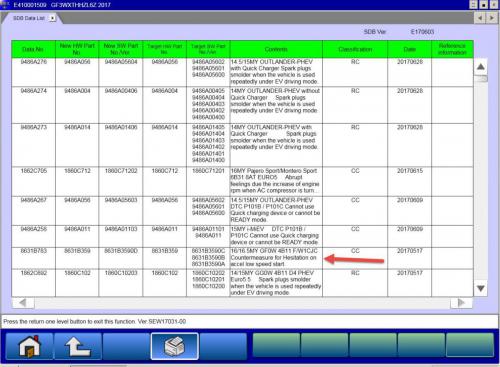This screenshot has width=500, height=367.
Task: Click the Contents column header
Action: click(x=276, y=49)
